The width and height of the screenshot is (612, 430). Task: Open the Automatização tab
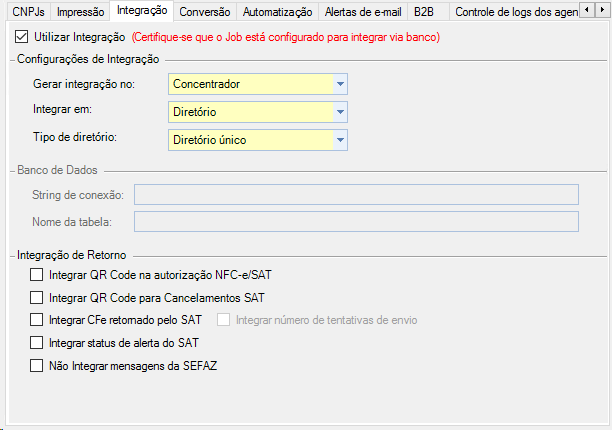pos(279,12)
